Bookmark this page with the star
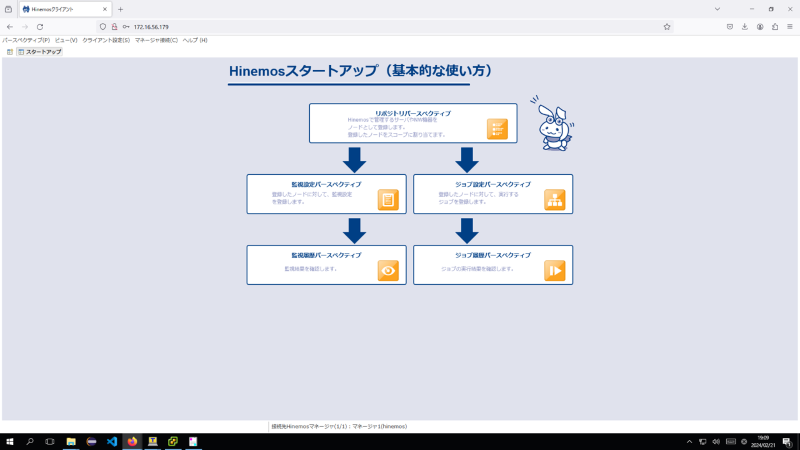Image resolution: width=800 pixels, height=450 pixels. click(x=667, y=27)
